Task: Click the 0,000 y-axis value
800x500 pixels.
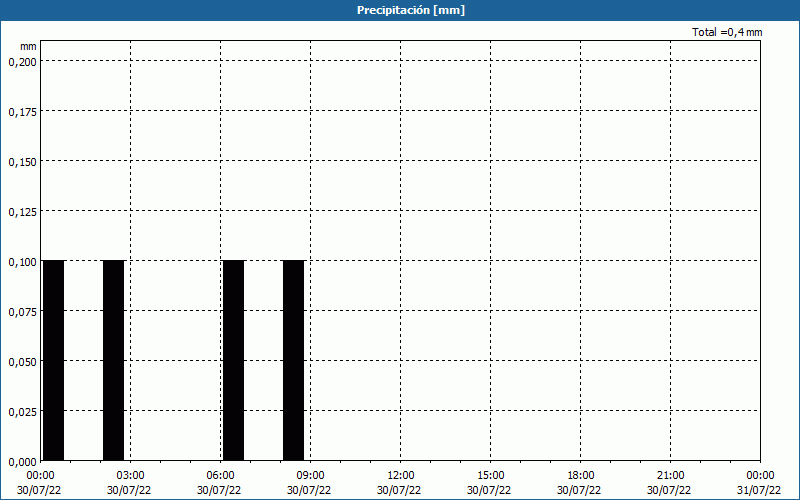Action: (x=23, y=462)
